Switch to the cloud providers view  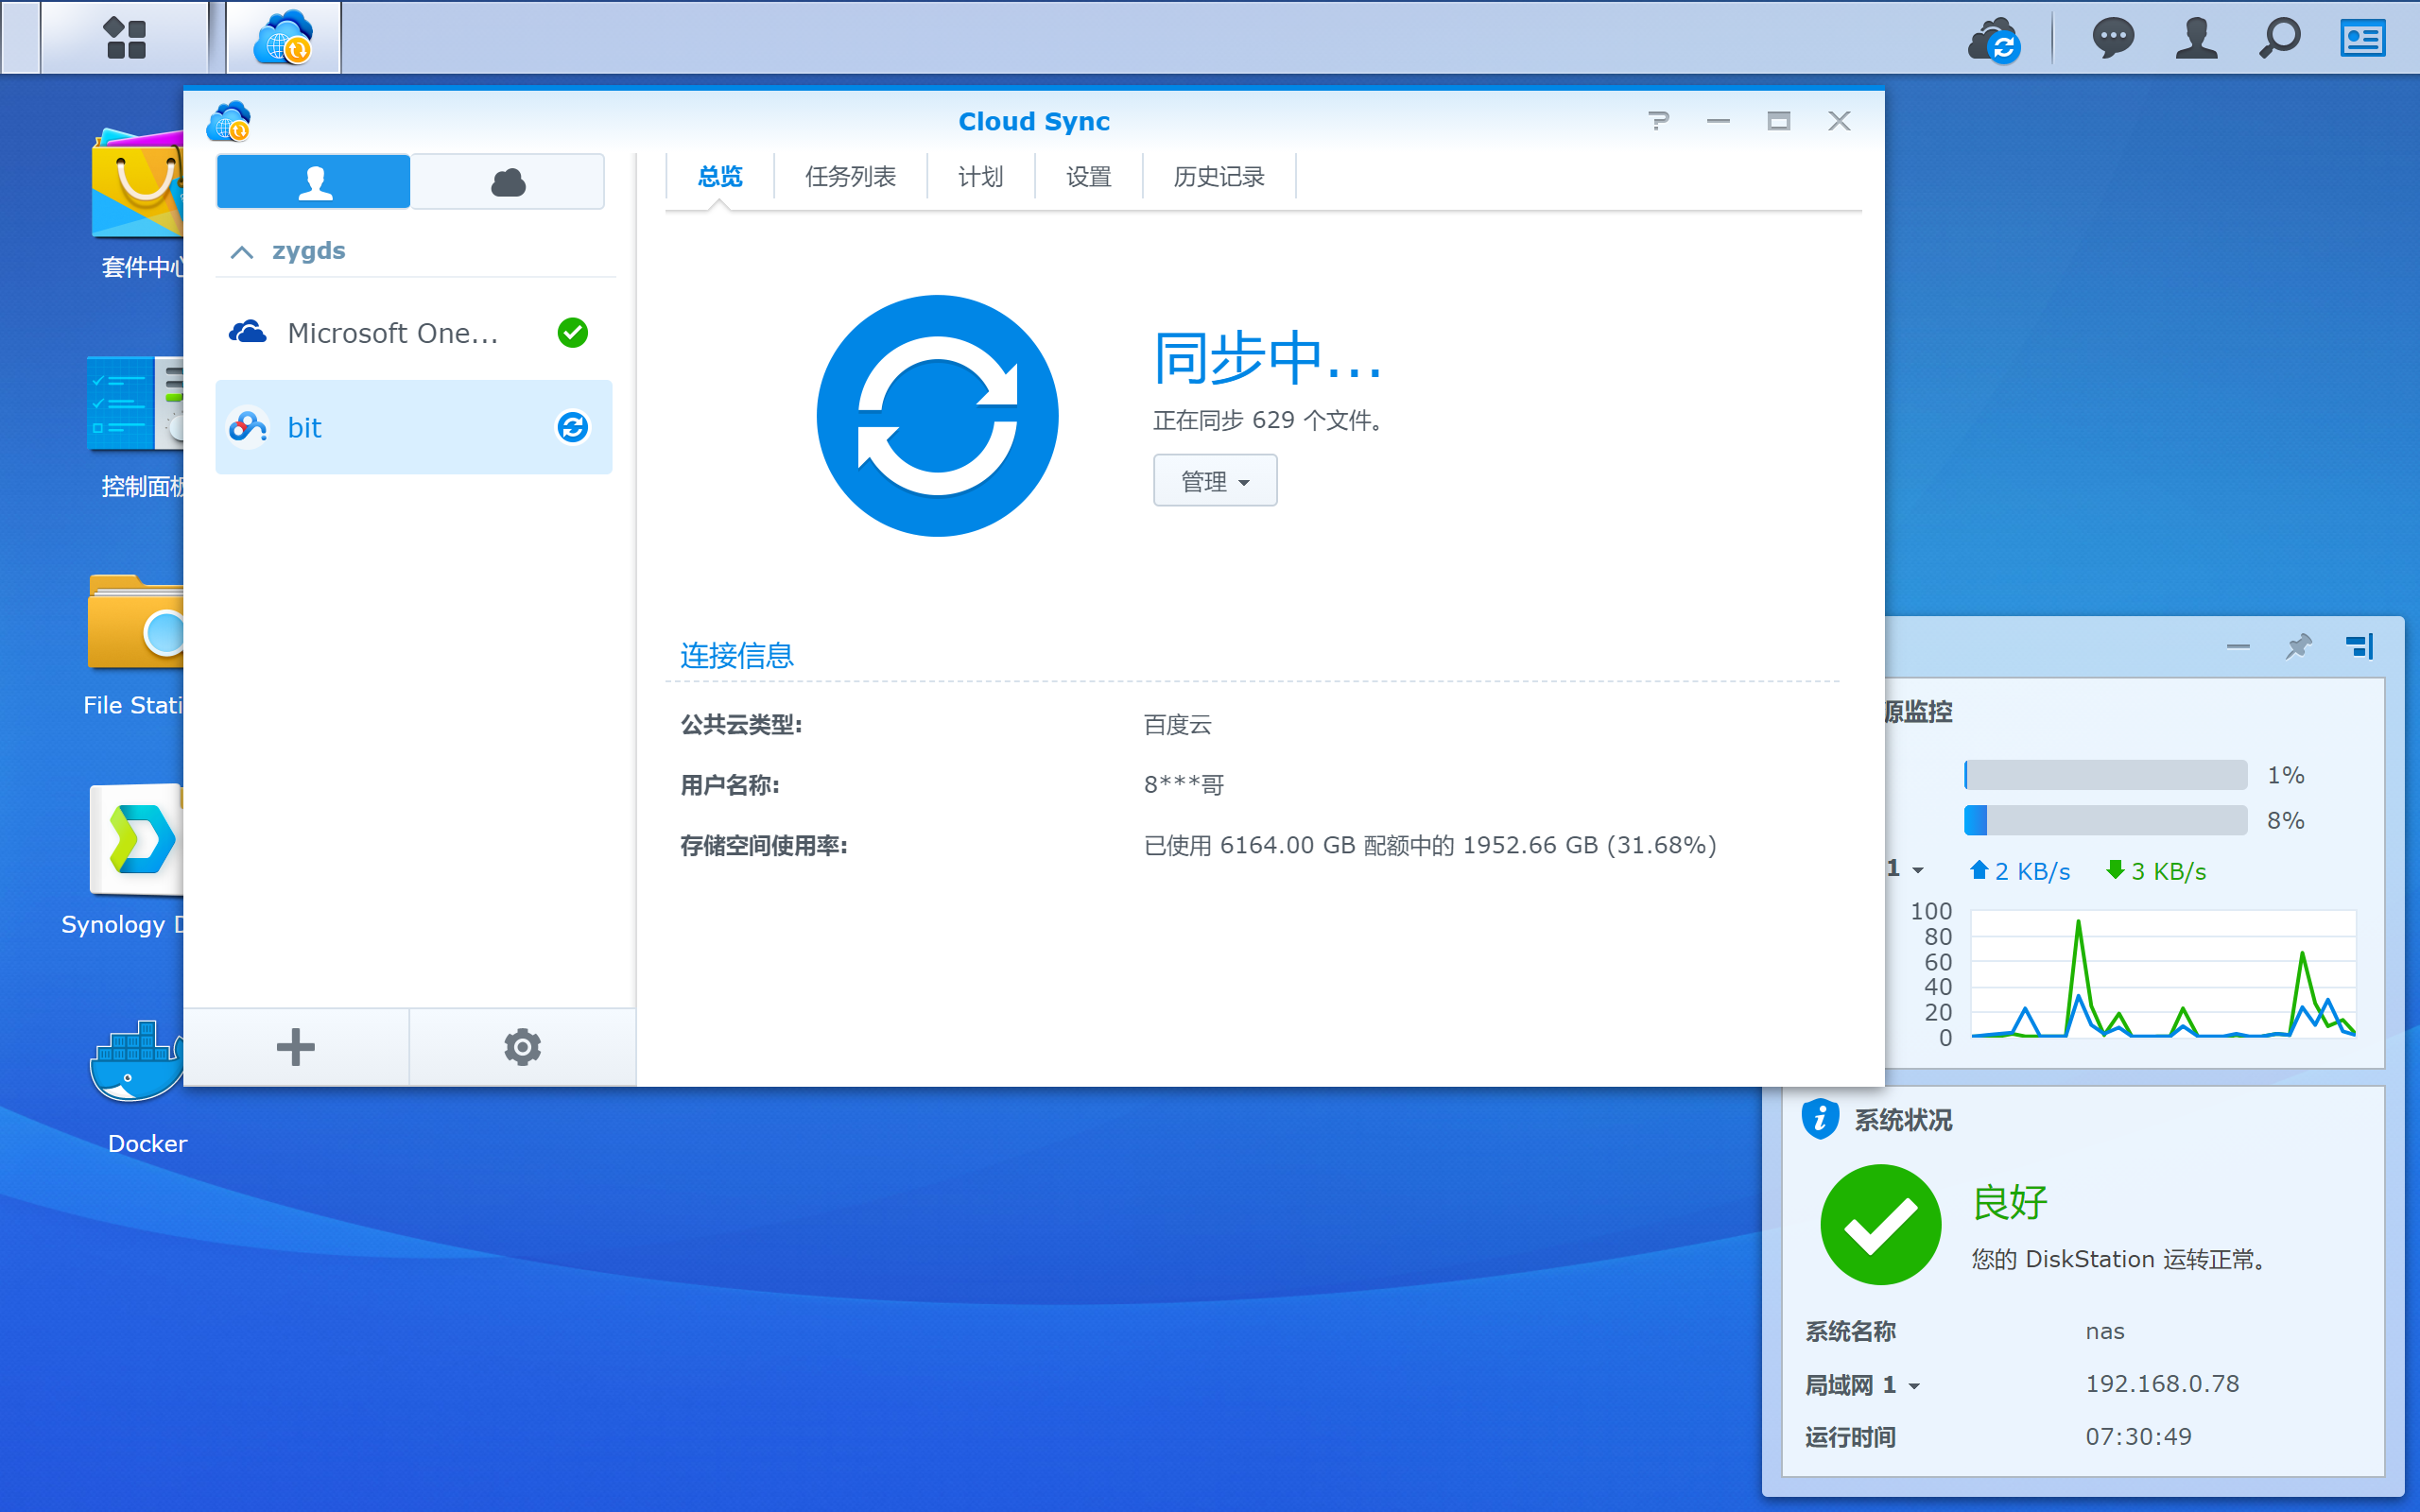coord(508,181)
